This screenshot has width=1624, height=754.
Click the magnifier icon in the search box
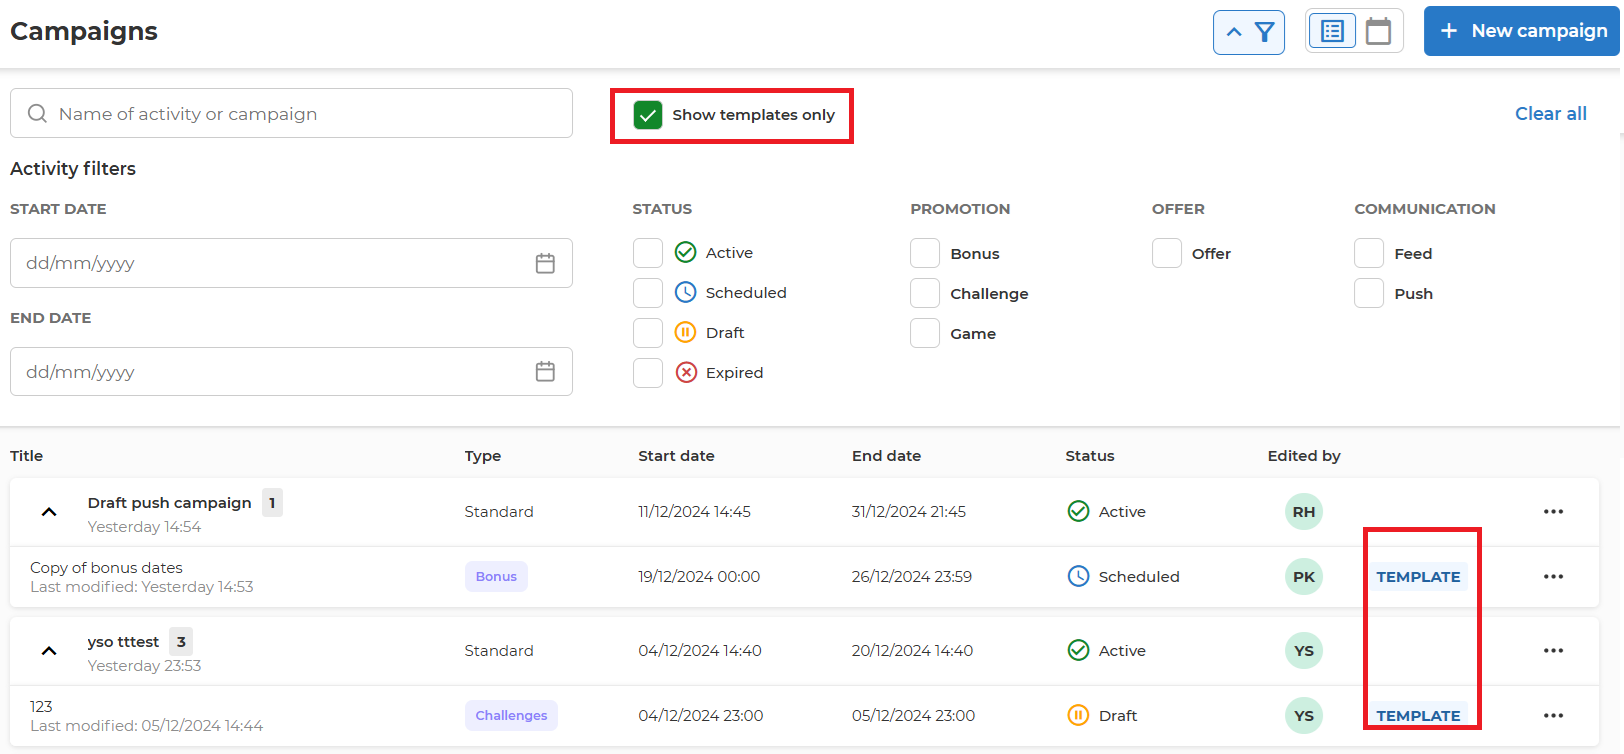click(x=37, y=114)
